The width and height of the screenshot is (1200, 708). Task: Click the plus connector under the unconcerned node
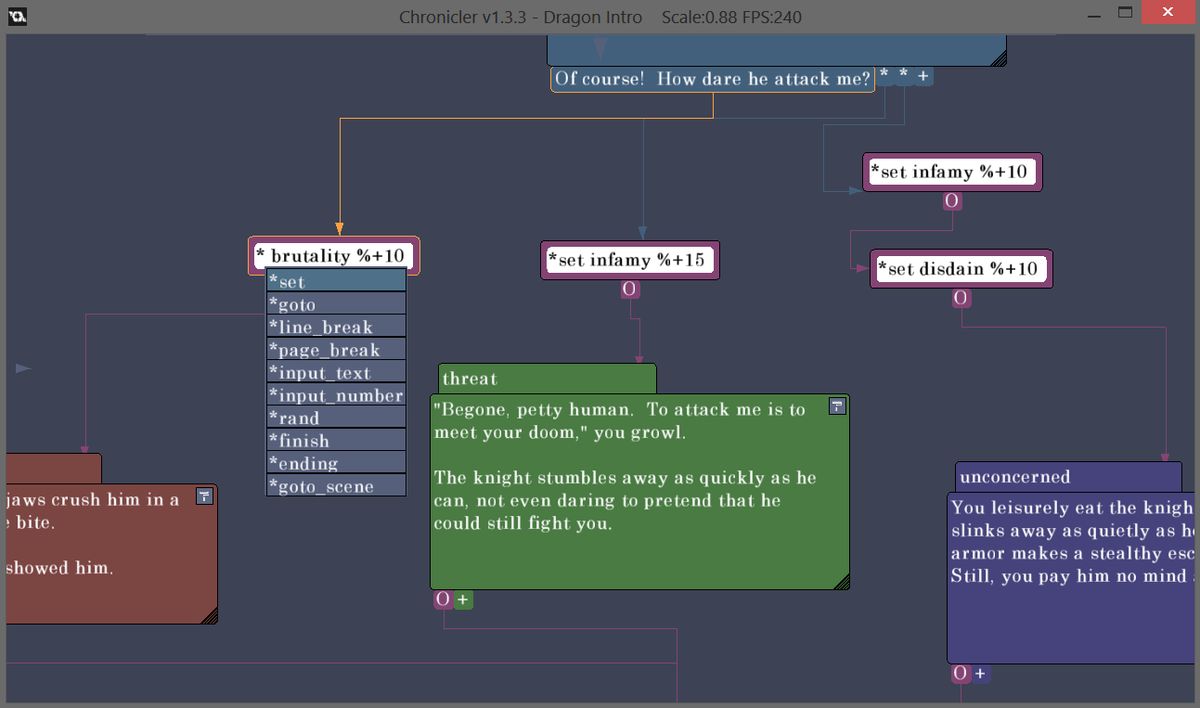pyautogui.click(x=980, y=673)
